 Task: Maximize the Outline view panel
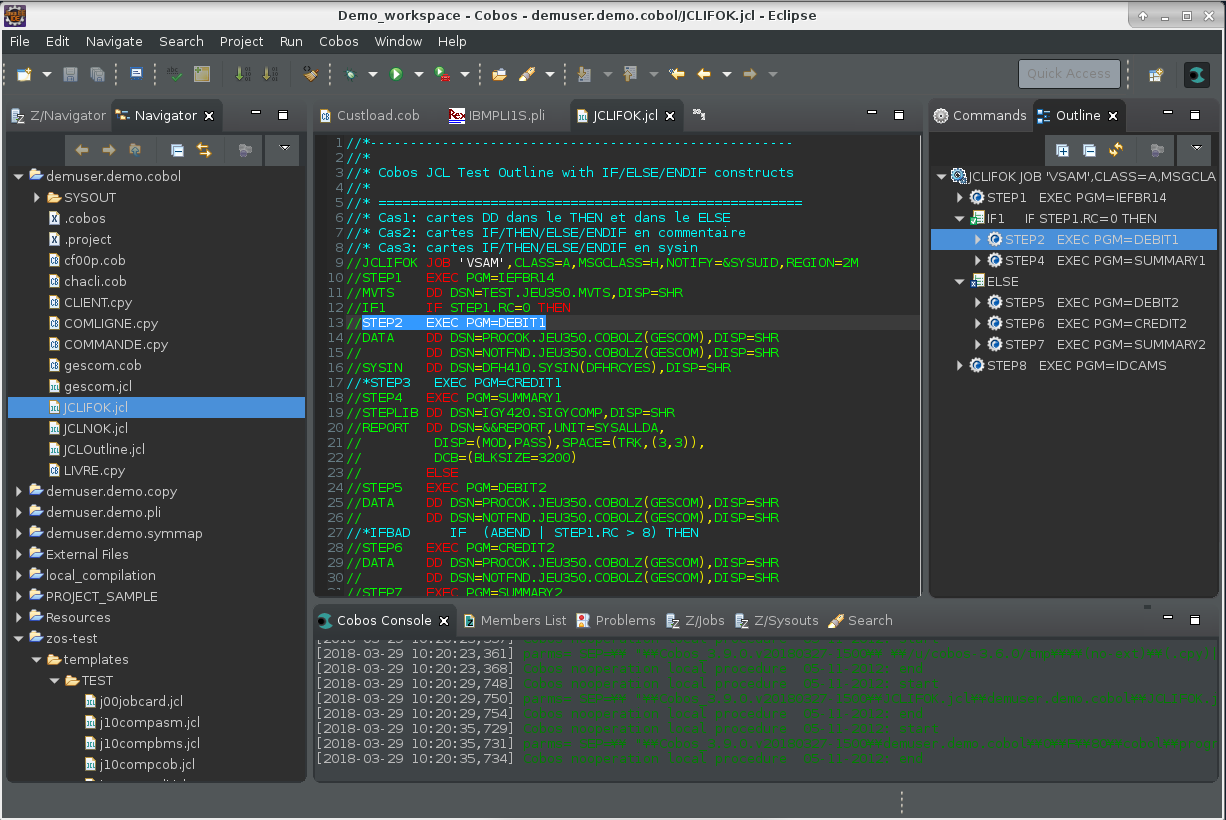[1194, 114]
